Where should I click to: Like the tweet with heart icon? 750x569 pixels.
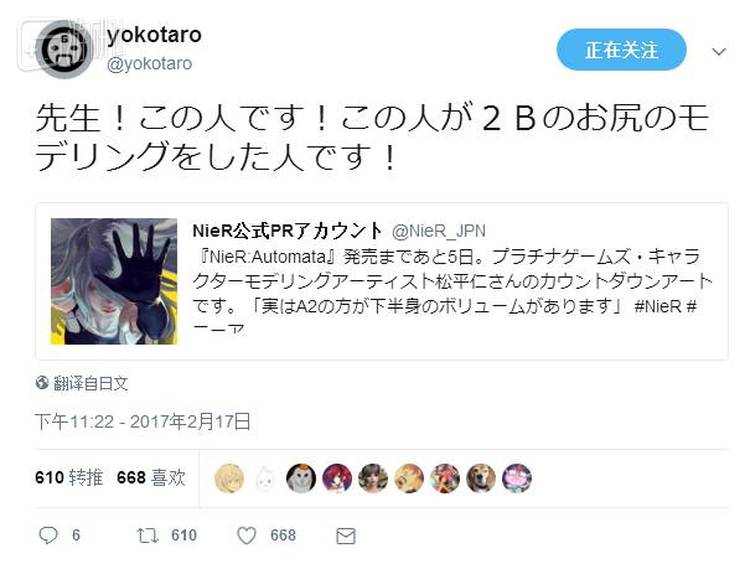[x=247, y=536]
